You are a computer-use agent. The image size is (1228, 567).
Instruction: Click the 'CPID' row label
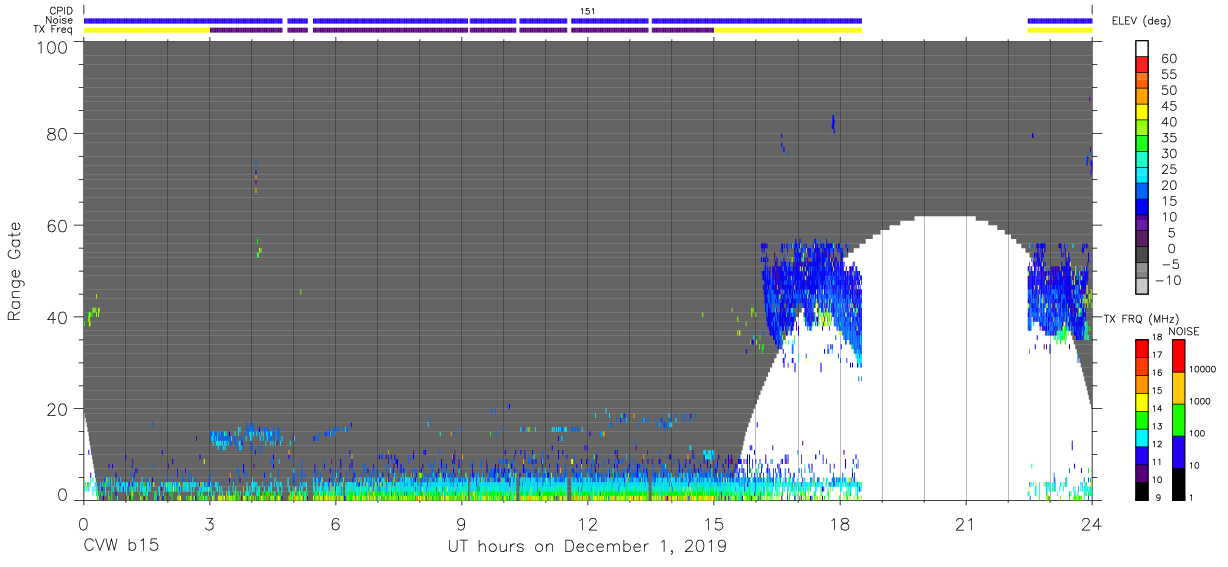tap(62, 10)
